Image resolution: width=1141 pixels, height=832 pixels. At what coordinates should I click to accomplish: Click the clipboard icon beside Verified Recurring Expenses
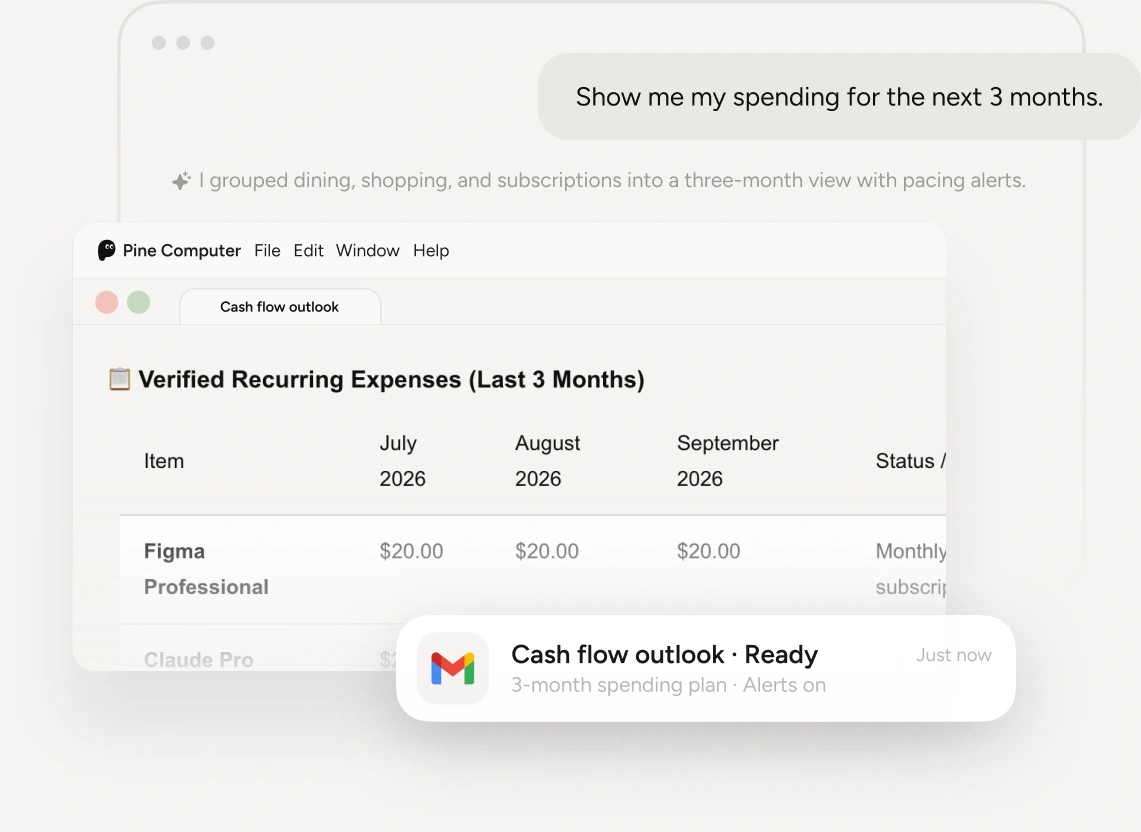coord(119,379)
